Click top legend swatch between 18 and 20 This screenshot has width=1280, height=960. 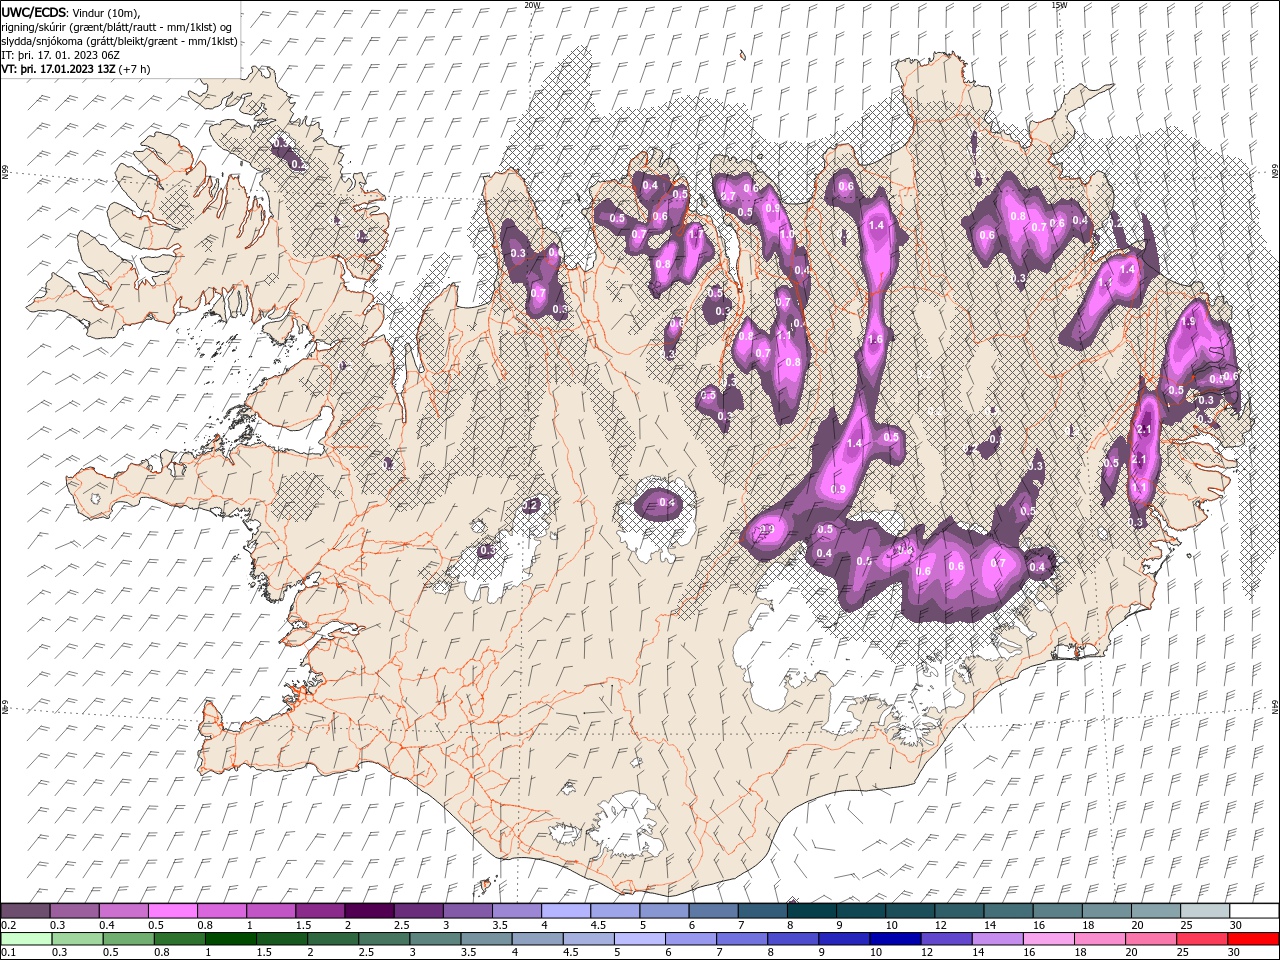(x=1106, y=911)
